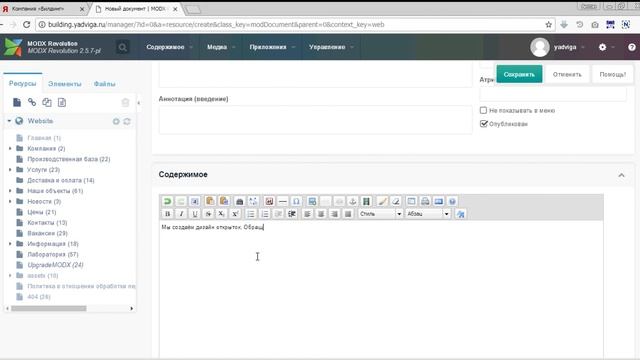Screen dimensions: 640x360
Task: Create new weblink (chain icon)
Action: click(x=32, y=102)
